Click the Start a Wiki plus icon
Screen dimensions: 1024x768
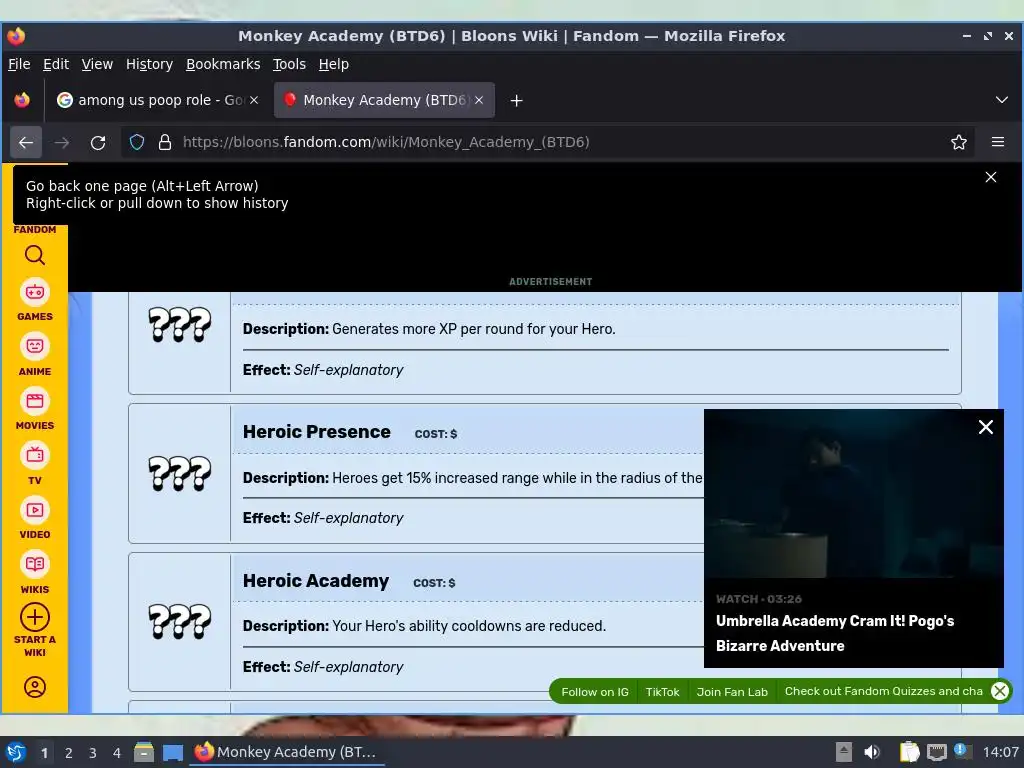click(x=35, y=617)
